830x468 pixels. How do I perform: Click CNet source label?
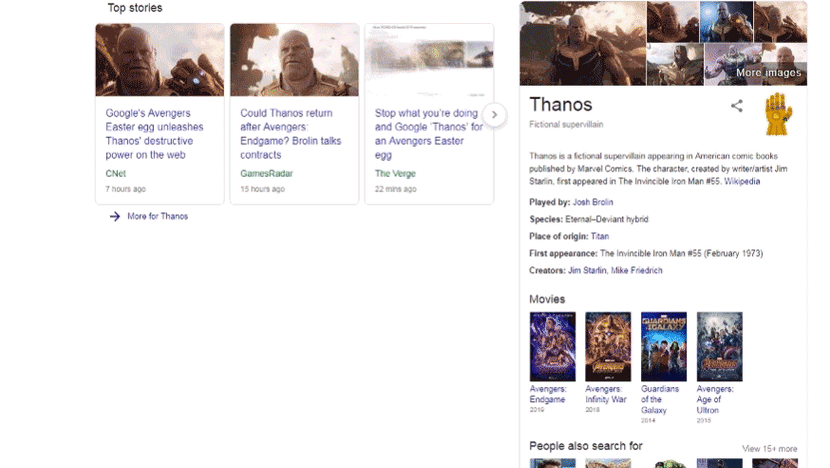pos(115,174)
